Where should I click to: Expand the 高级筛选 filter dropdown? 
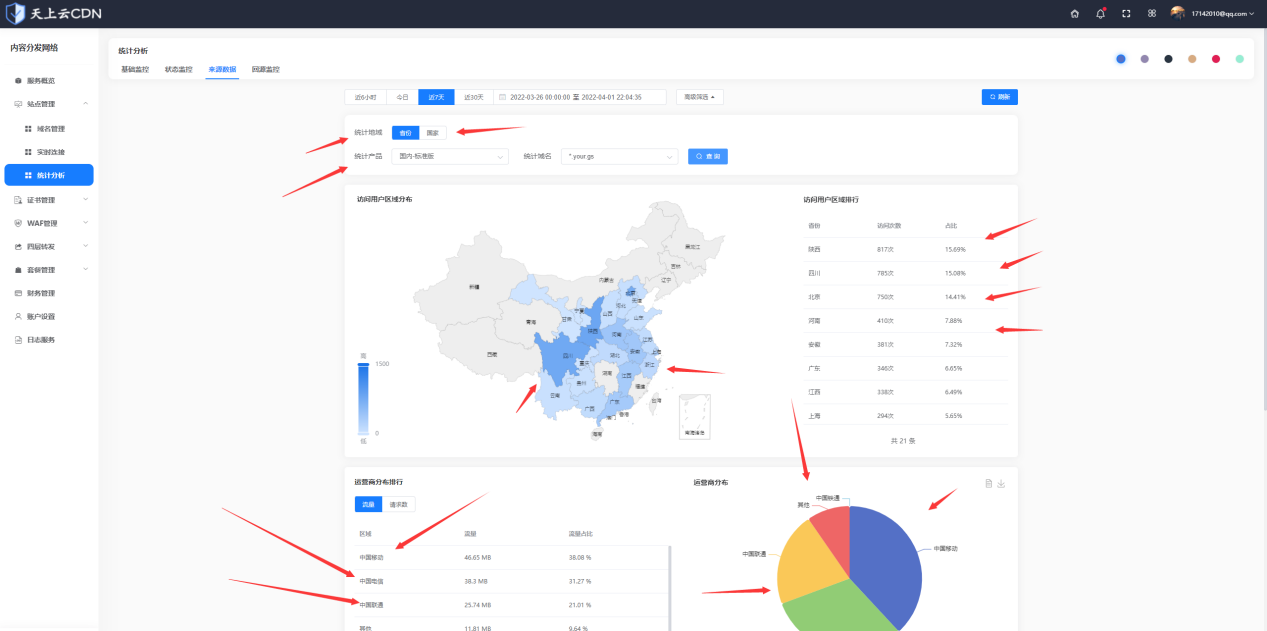700,97
